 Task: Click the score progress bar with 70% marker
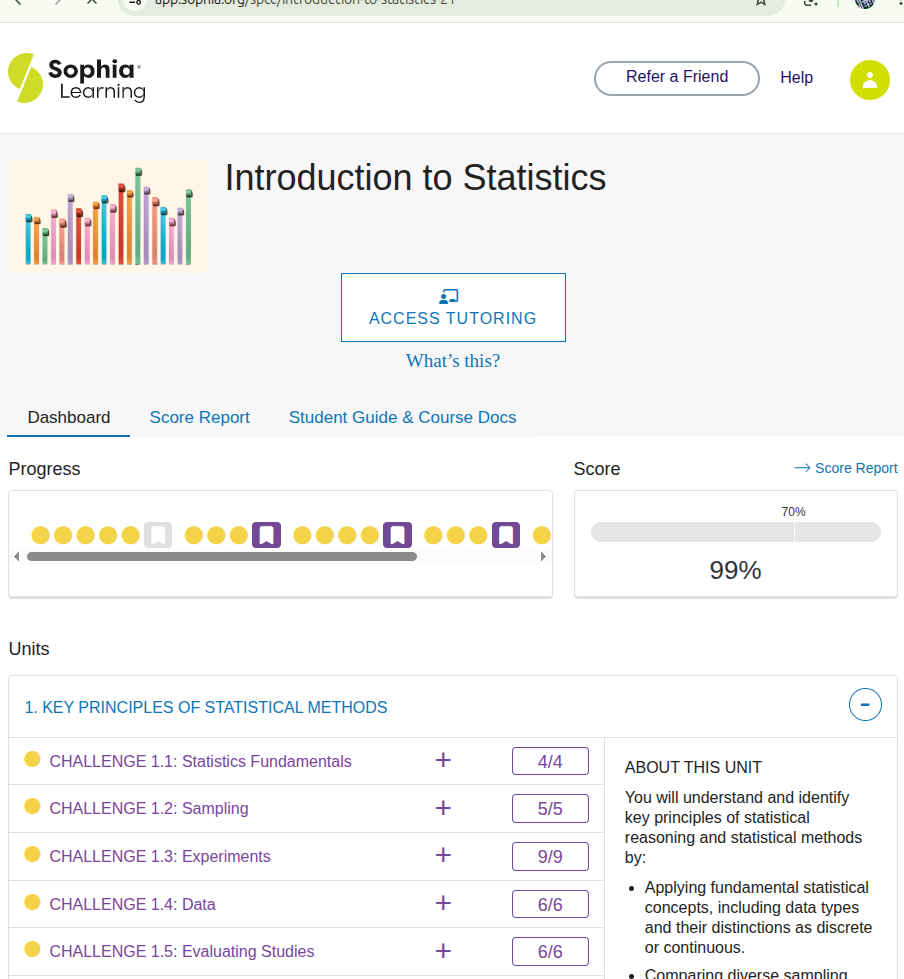[735, 532]
